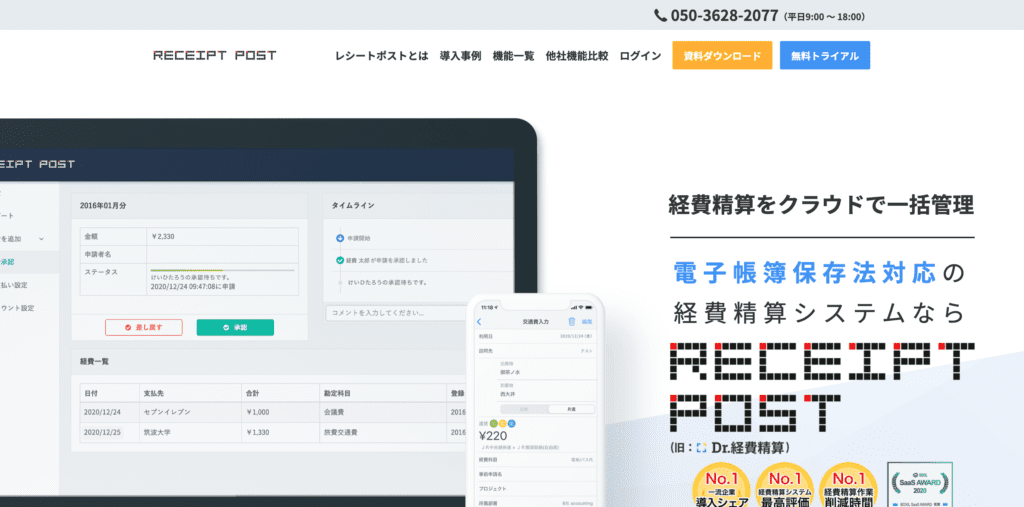This screenshot has height=507, width=1024.
Task: Click the green 承認 button in the laptop mockup
Action: 235,327
